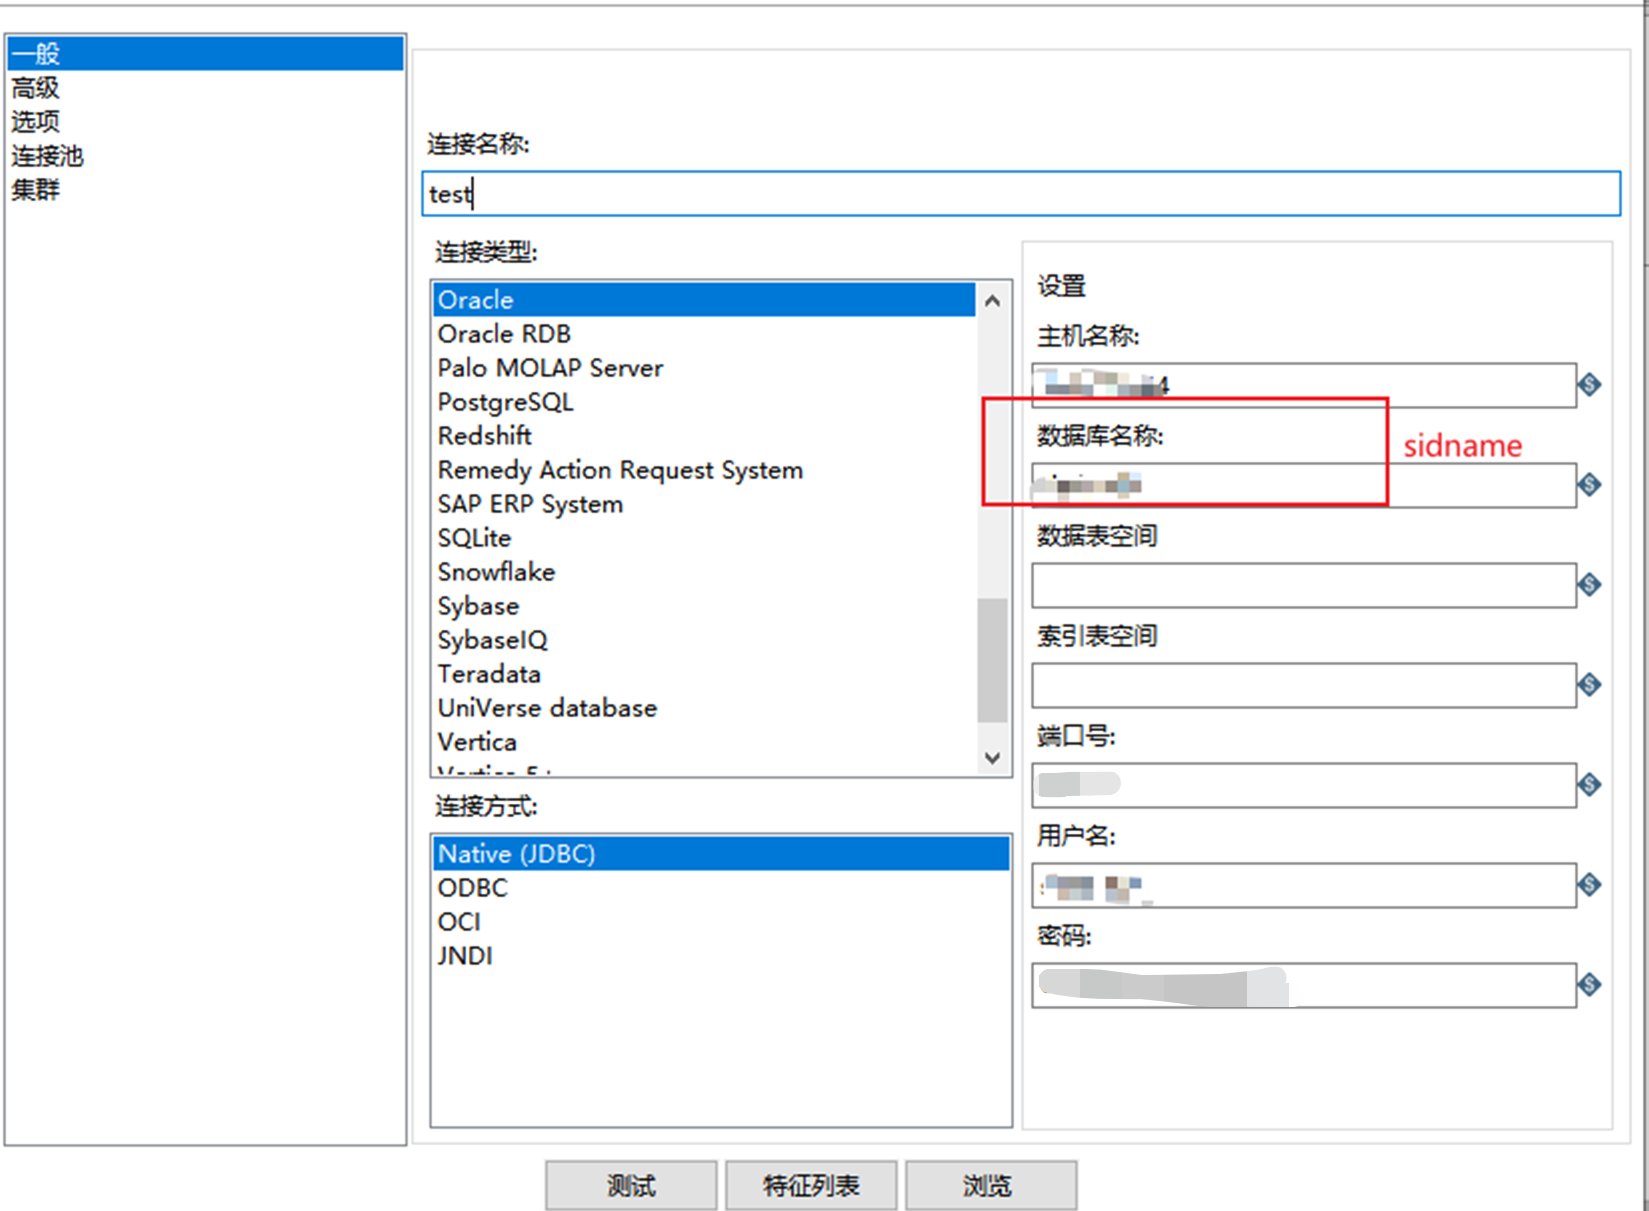
Task: Click the connection type scrollbar thumb
Action: click(992, 660)
